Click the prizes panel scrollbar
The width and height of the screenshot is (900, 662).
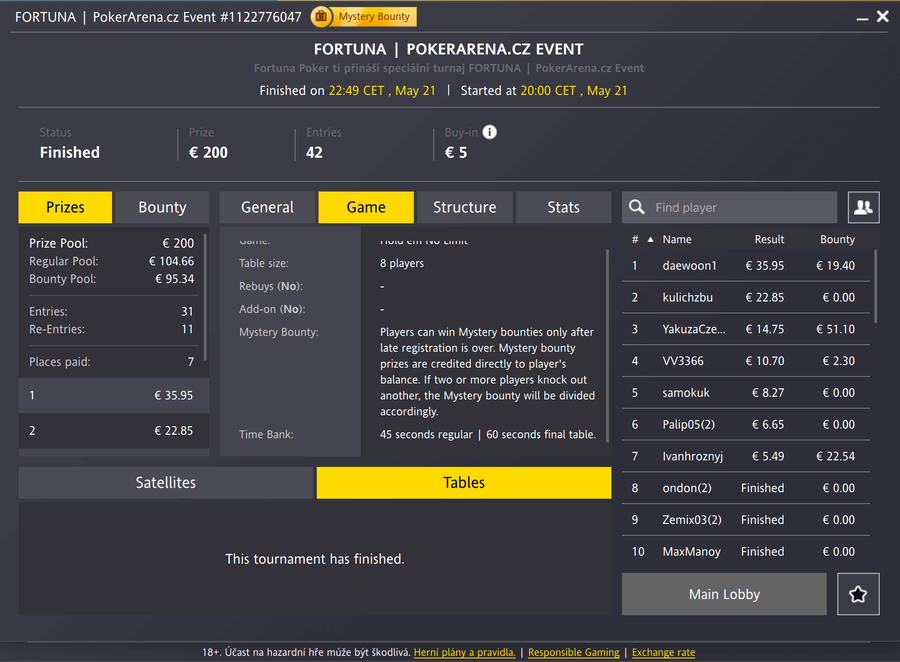[x=205, y=297]
